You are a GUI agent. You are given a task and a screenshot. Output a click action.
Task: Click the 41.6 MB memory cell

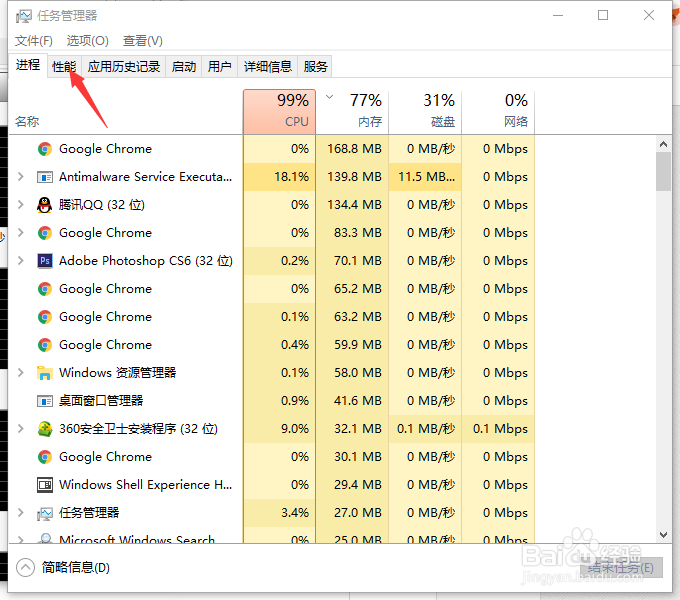[x=352, y=401]
